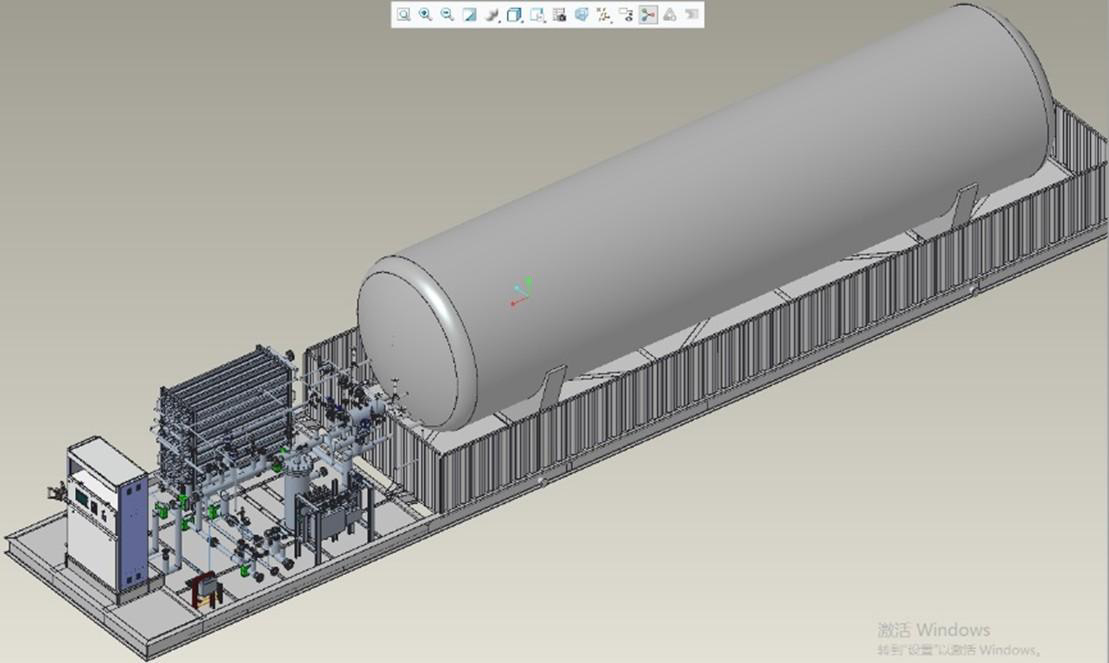Repaint the graphics window
The height and width of the screenshot is (663, 1109).
pos(469,15)
